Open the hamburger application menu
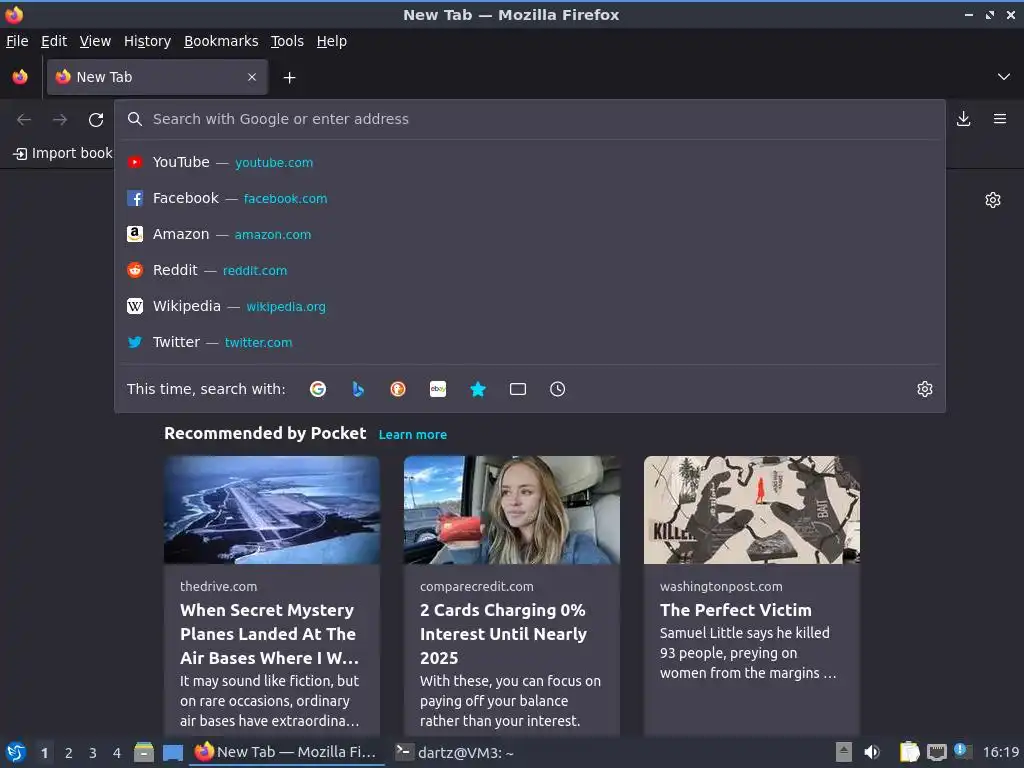1024x768 pixels. tap(1000, 119)
